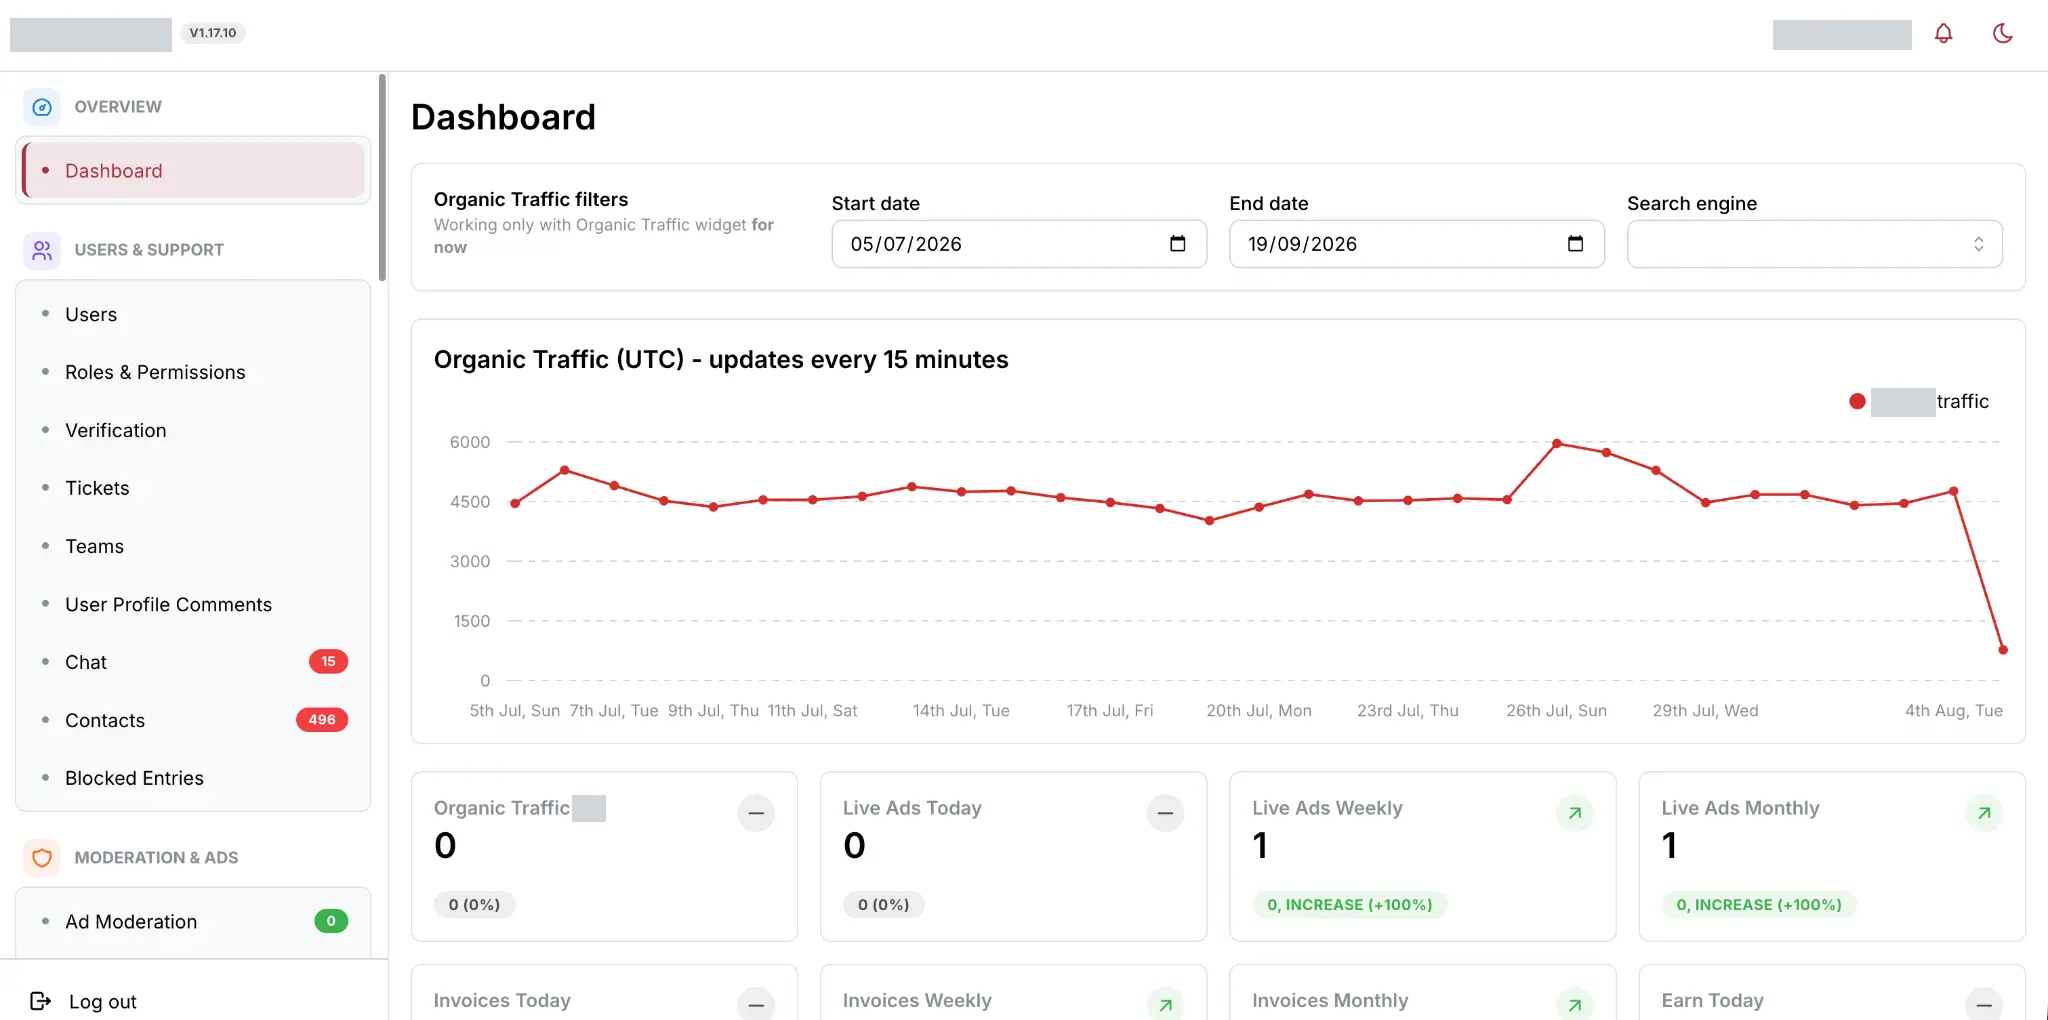The image size is (2048, 1020).
Task: Open Blocked Entries
Action: 193,778
